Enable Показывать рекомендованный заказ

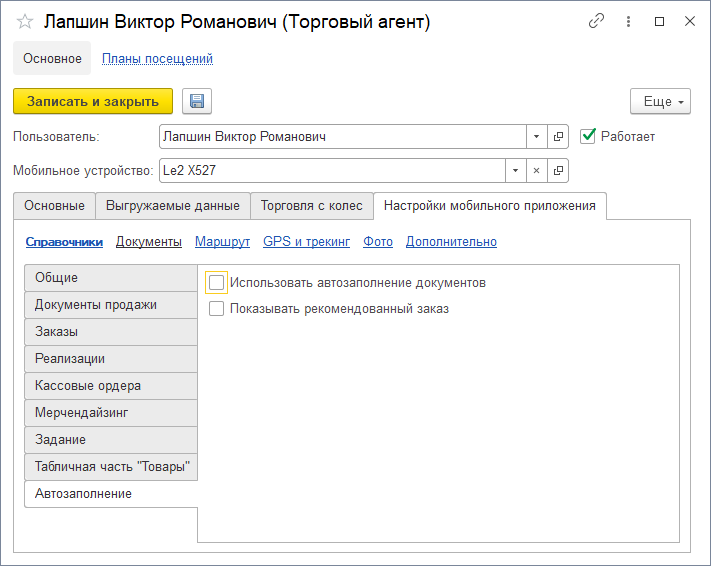[217, 309]
